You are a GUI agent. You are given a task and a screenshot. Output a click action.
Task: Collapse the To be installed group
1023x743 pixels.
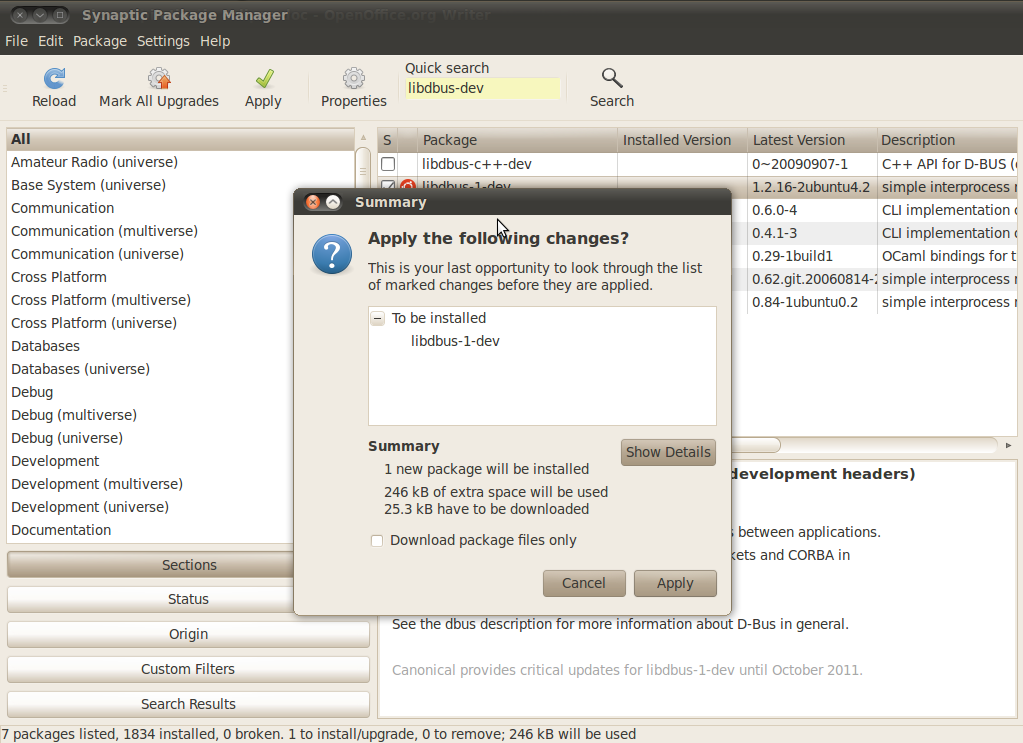[378, 316]
